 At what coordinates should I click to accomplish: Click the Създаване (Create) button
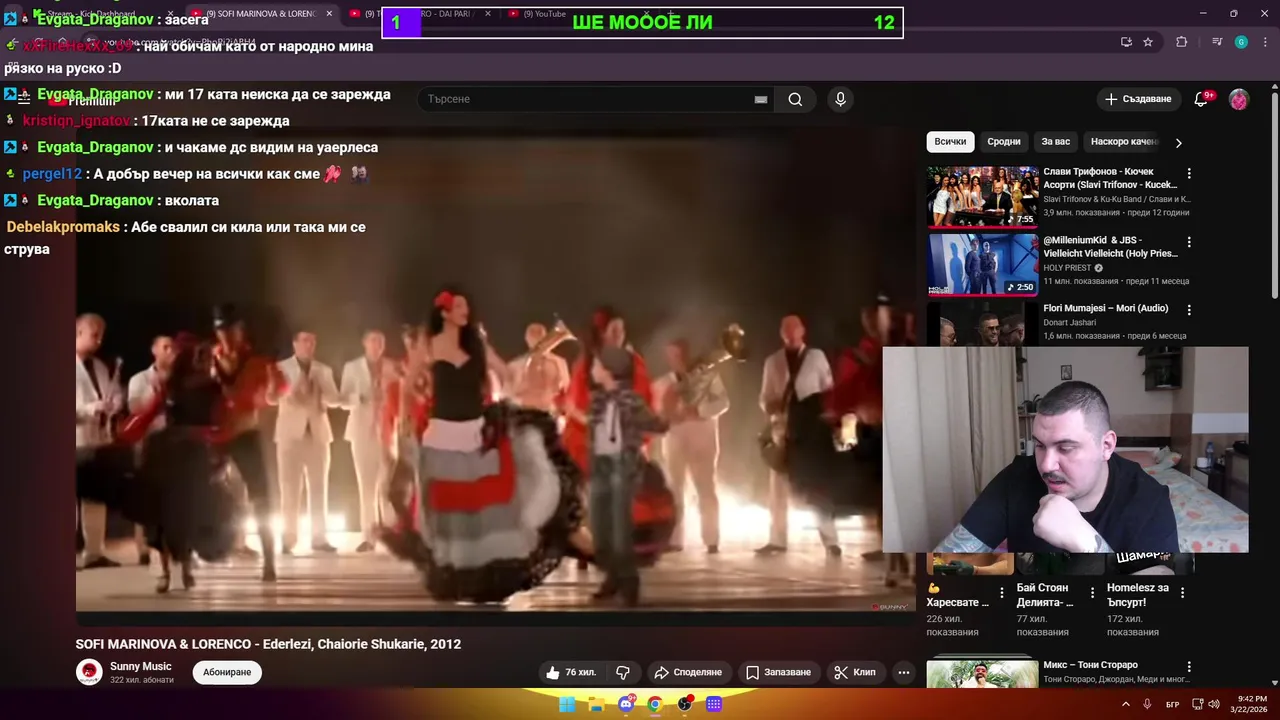1138,99
